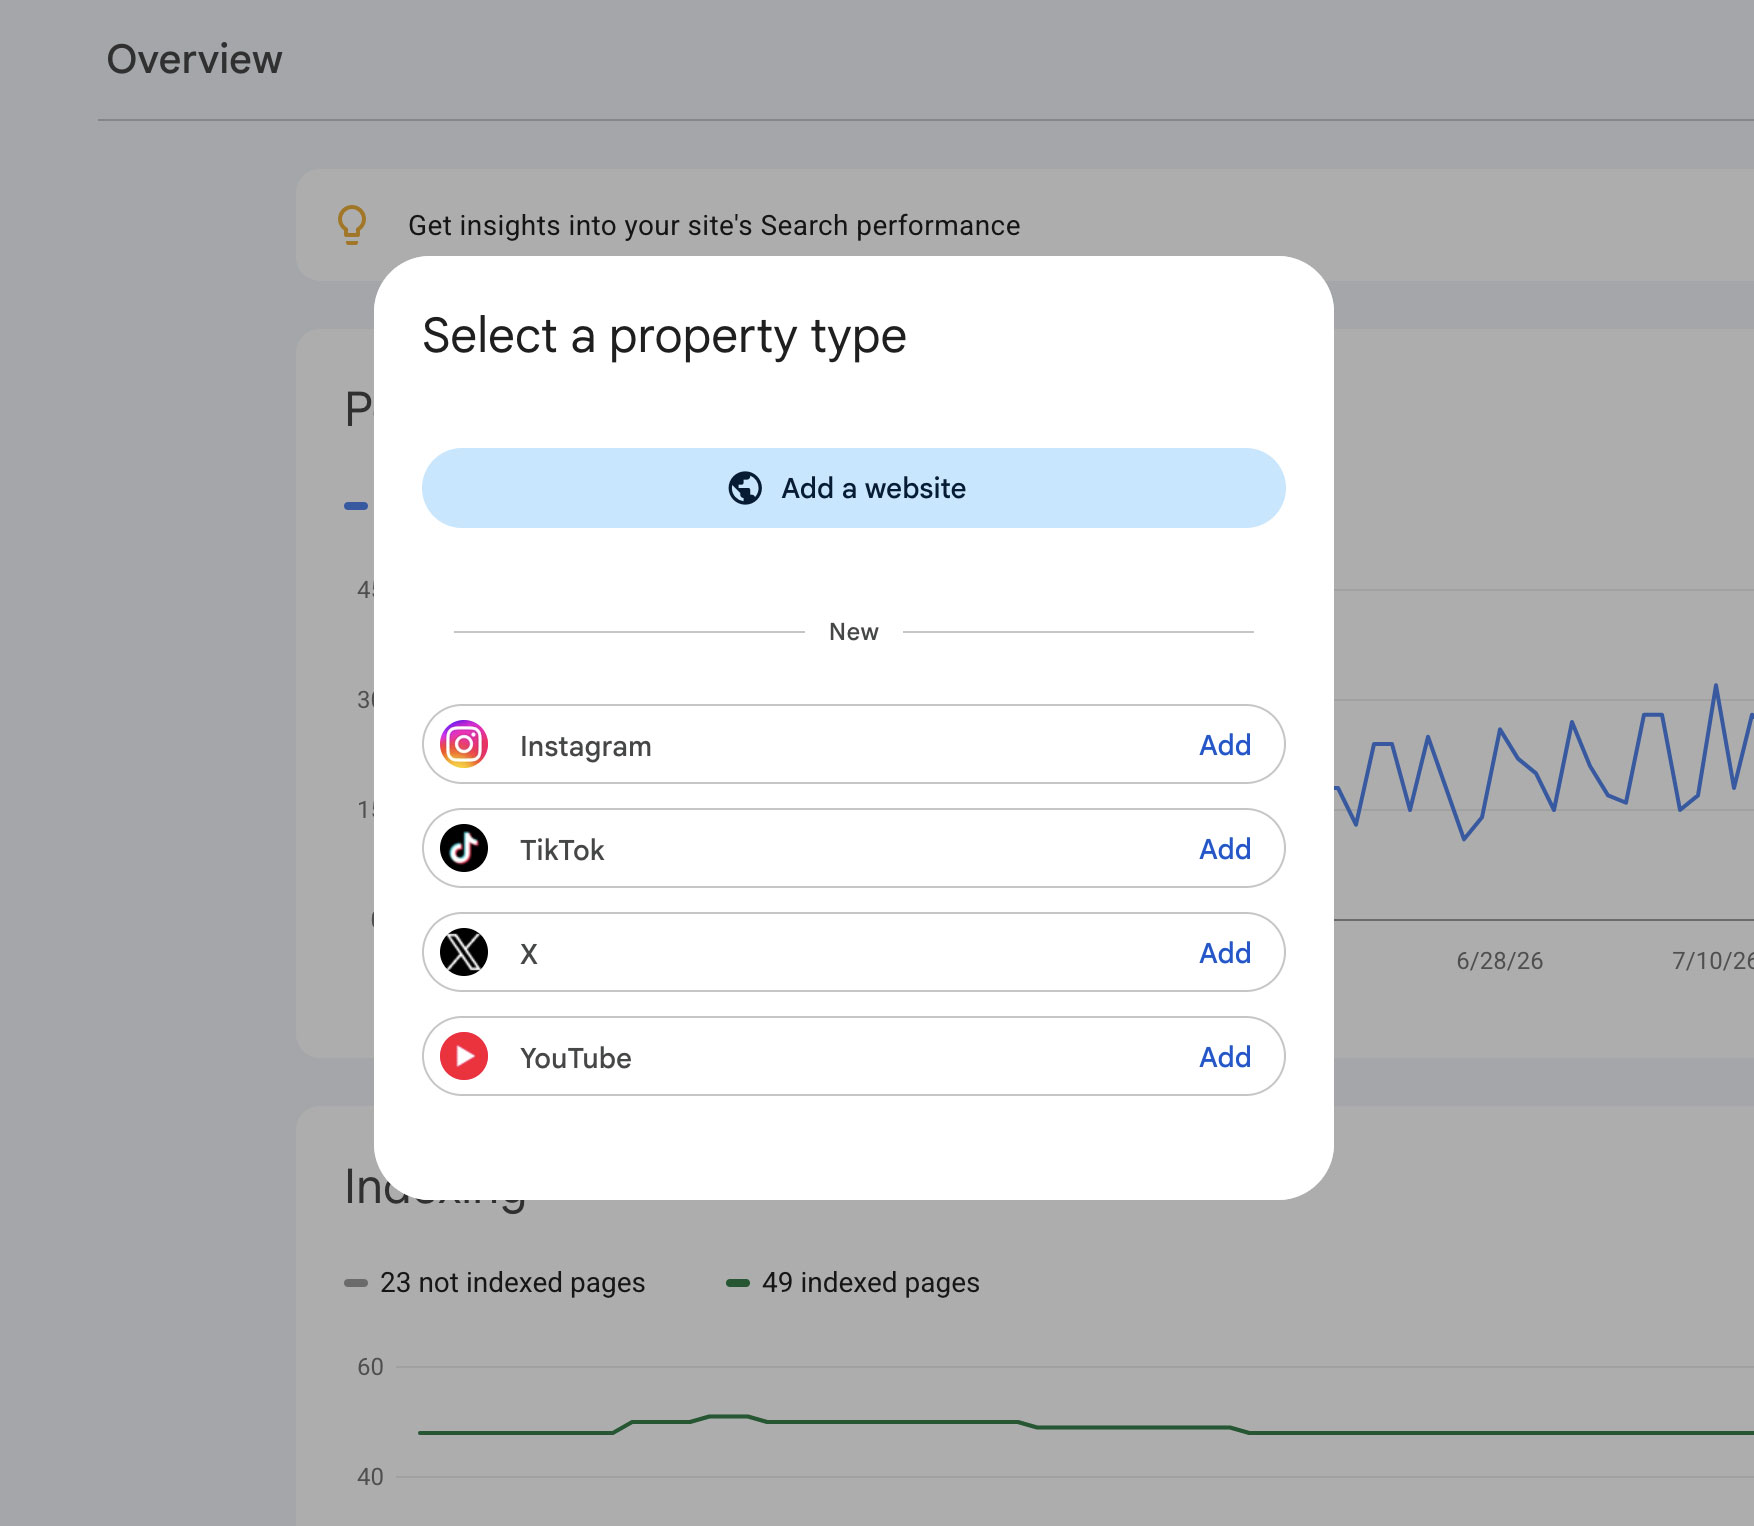
Task: Add an Instagram property
Action: click(x=1225, y=745)
